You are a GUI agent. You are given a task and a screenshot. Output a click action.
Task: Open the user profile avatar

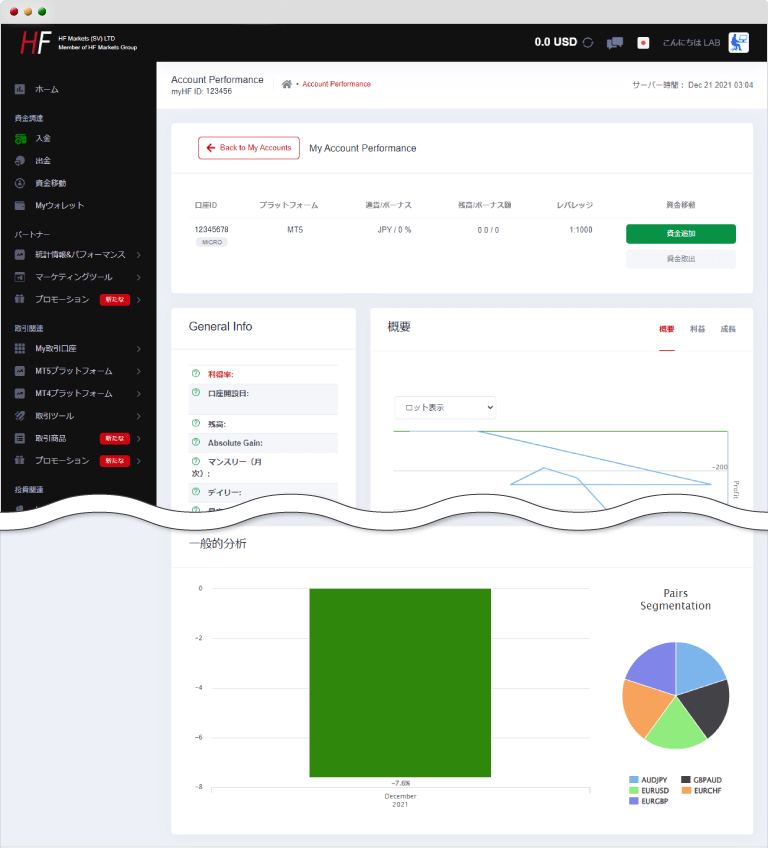[x=738, y=42]
